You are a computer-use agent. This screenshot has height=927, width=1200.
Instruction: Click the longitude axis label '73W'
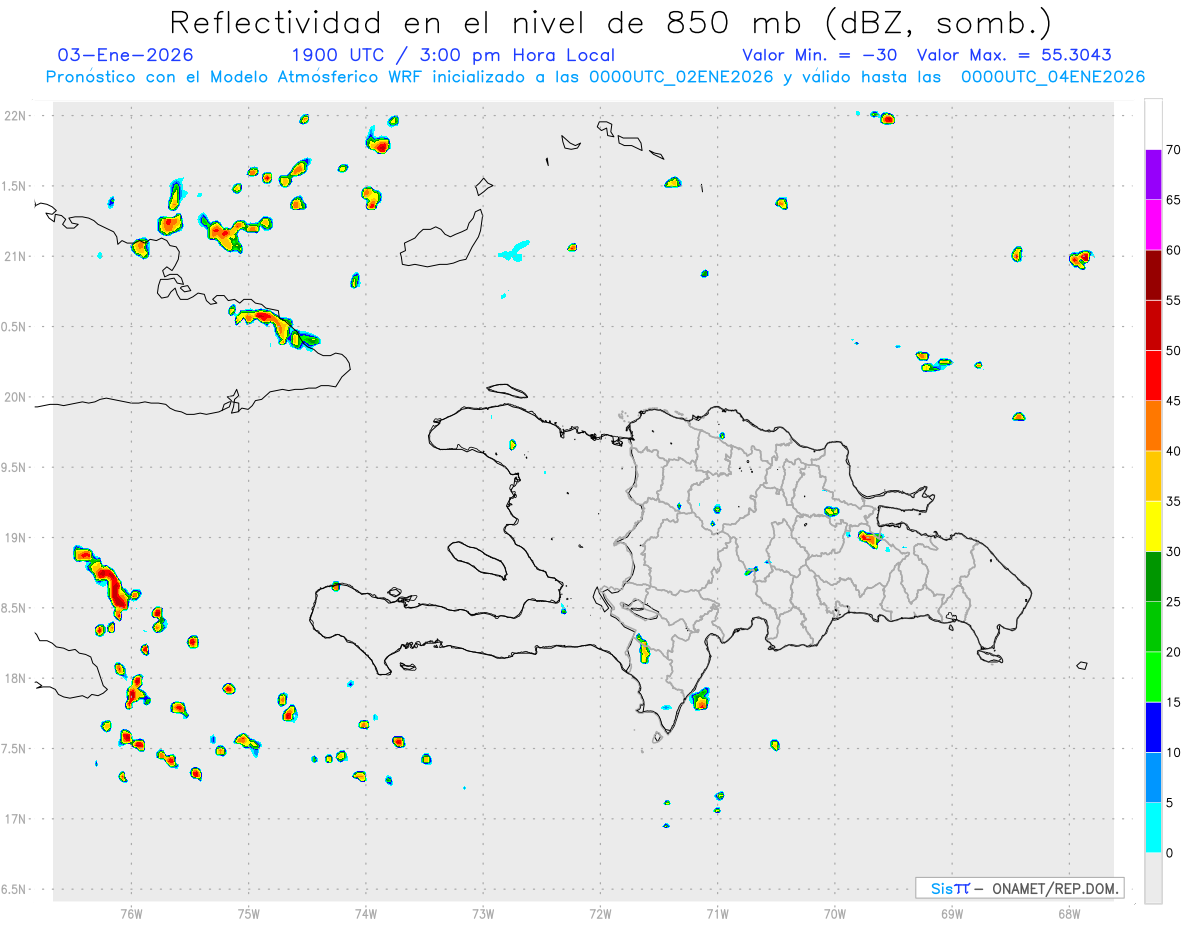483,914
